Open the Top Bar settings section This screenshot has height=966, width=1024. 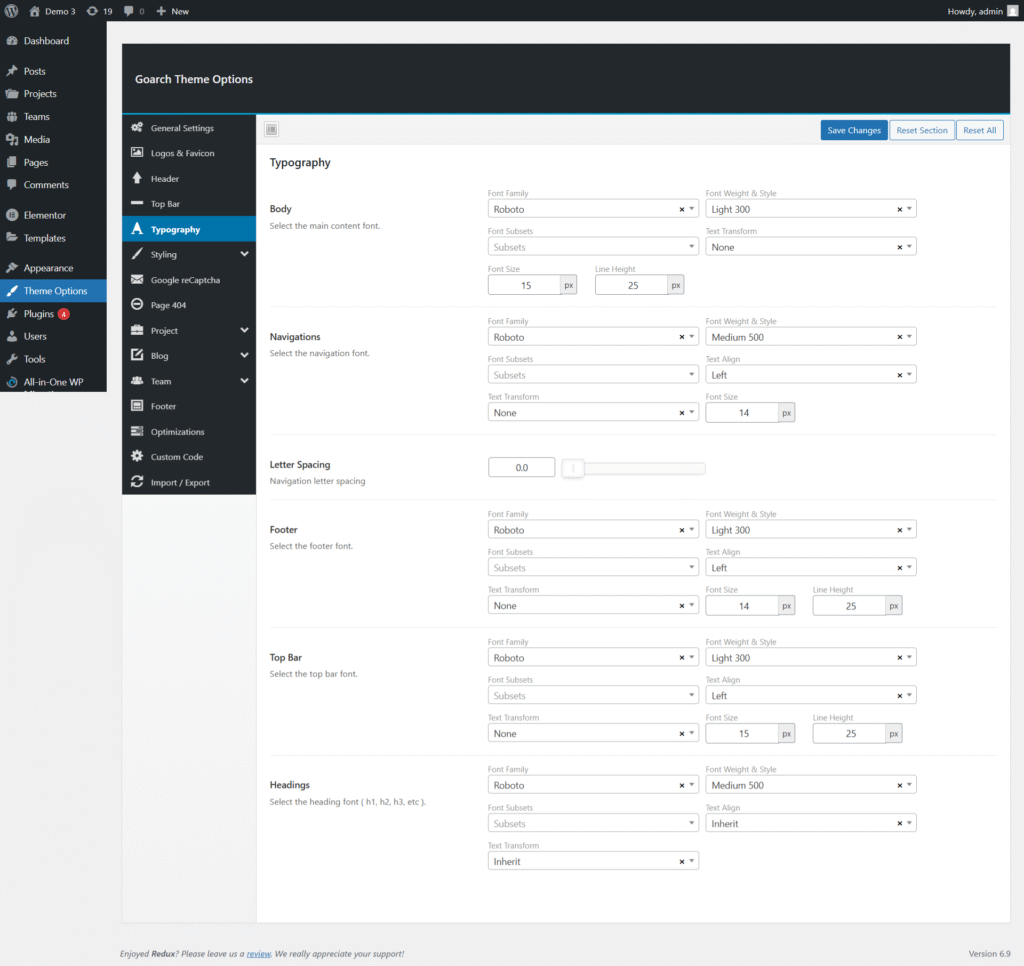click(189, 204)
